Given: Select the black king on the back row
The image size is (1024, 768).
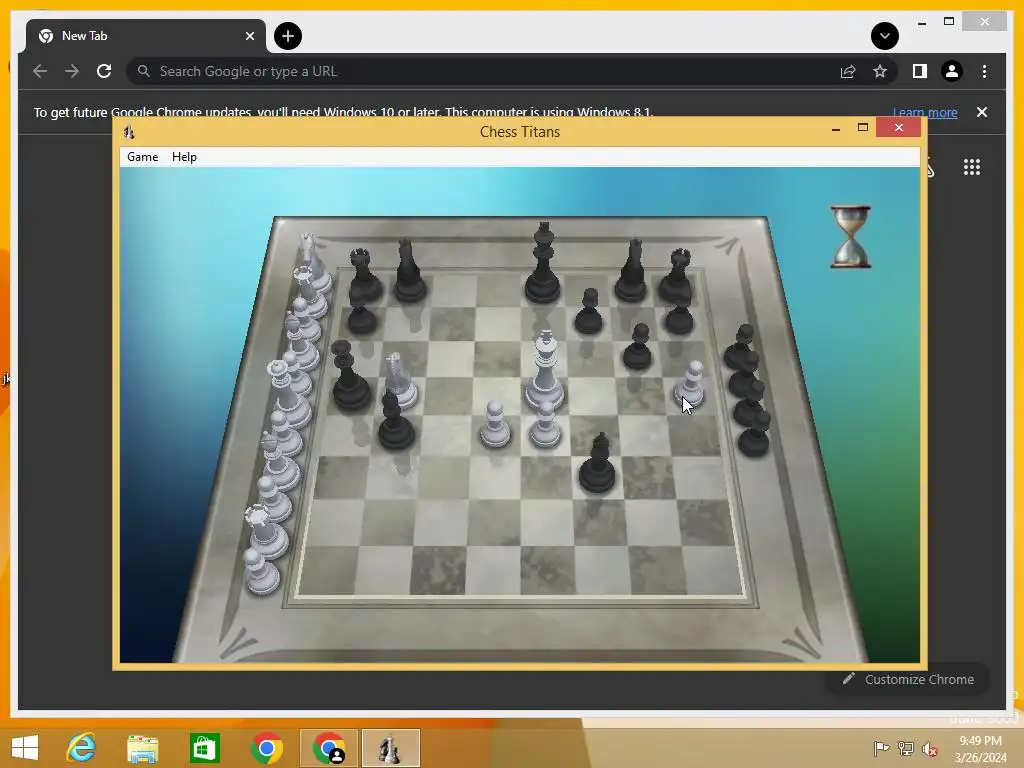Looking at the screenshot, I should (543, 263).
